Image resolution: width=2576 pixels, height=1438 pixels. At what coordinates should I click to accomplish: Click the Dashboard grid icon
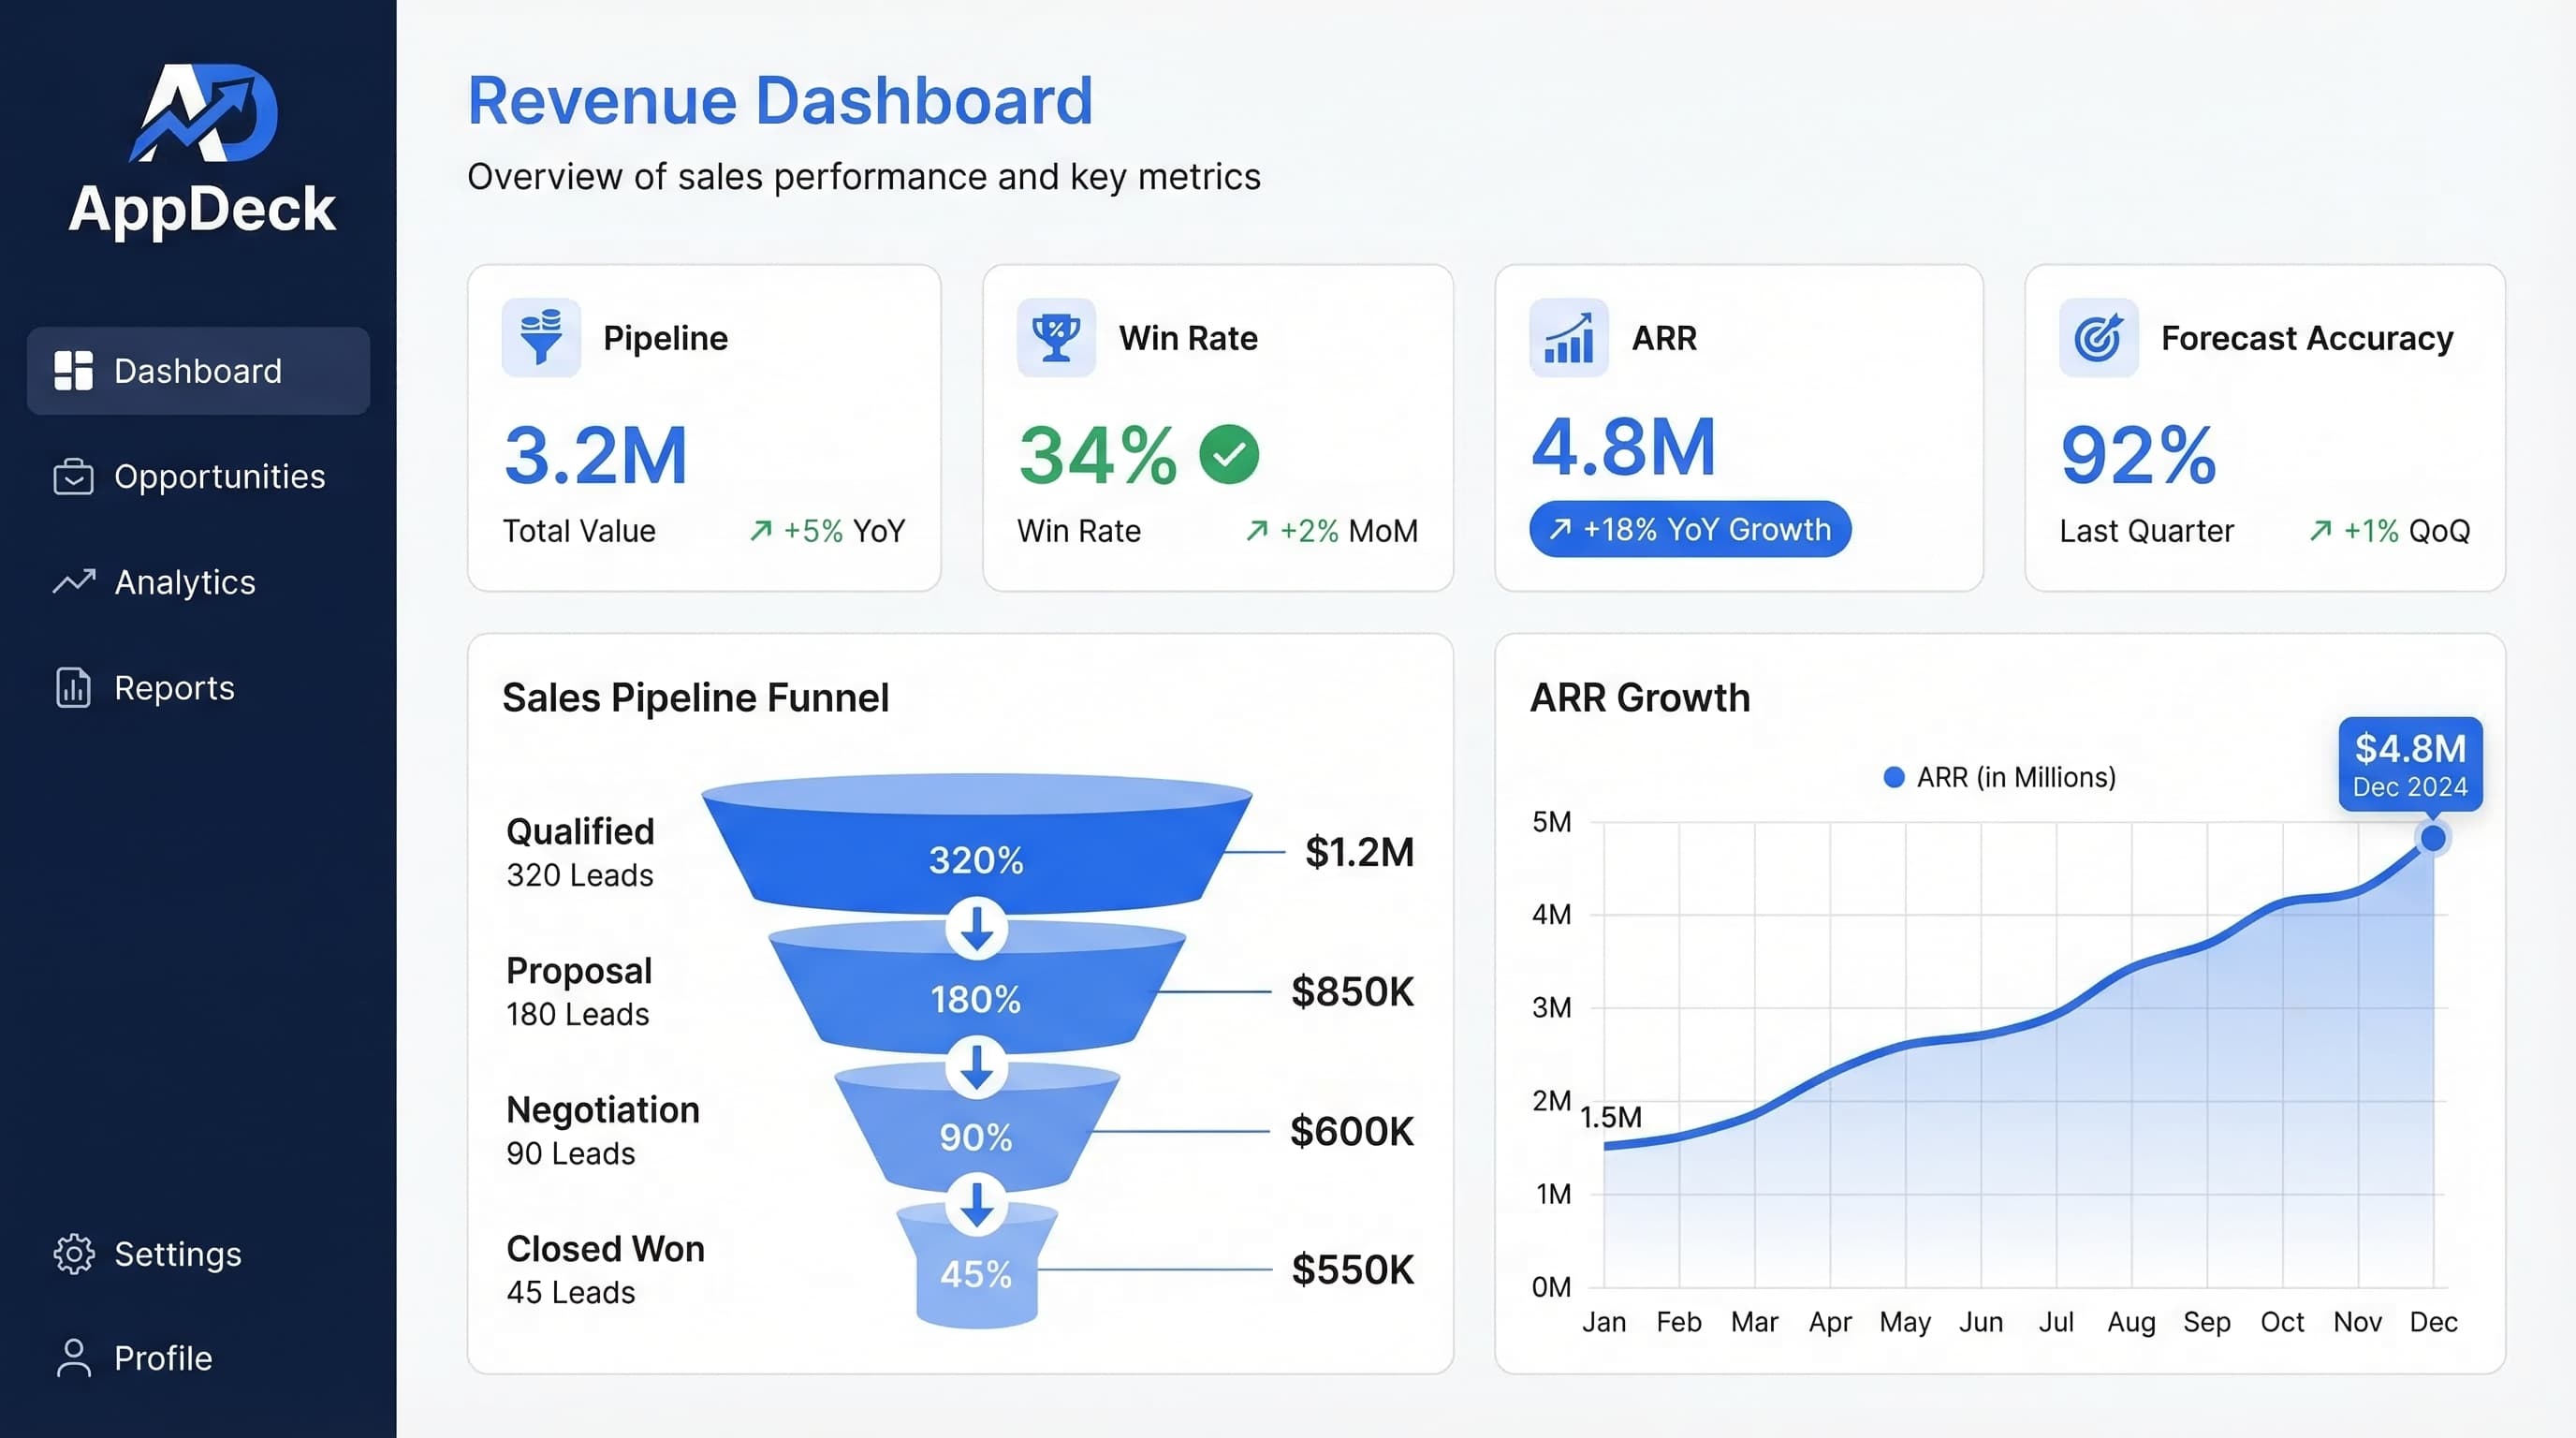click(x=73, y=371)
